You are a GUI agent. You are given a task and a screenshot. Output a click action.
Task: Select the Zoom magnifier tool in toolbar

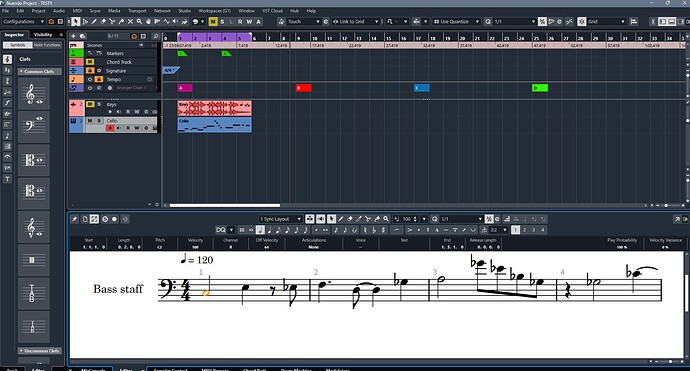click(139, 22)
